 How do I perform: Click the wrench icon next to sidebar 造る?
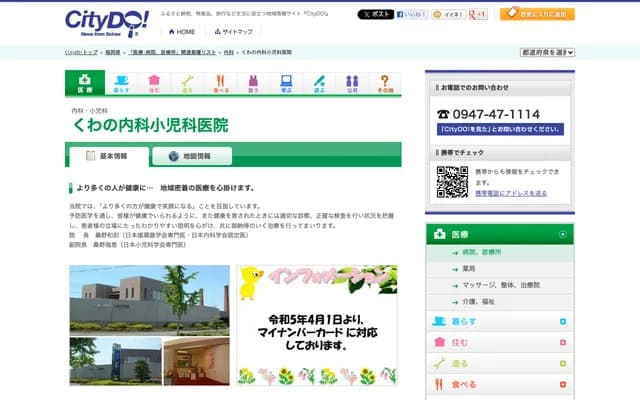(439, 363)
